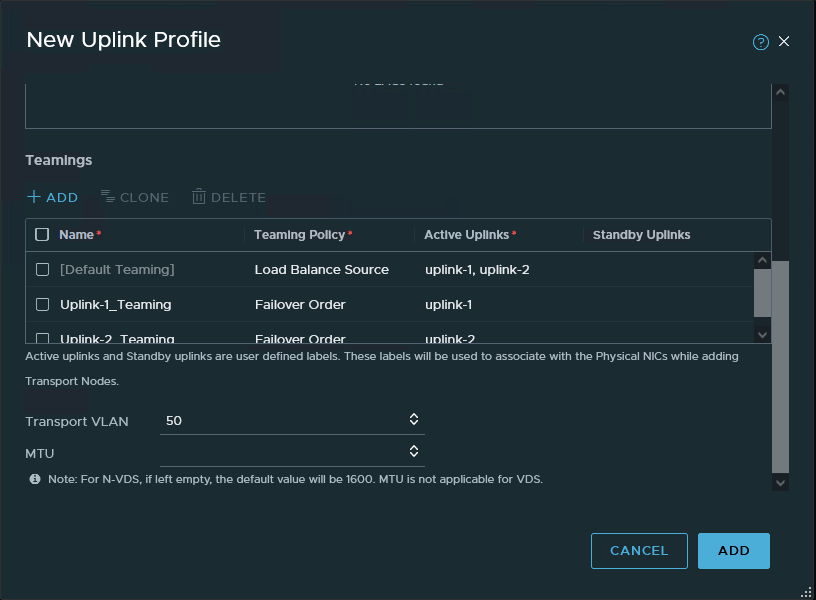Clone the selected teaming entry

(135, 197)
